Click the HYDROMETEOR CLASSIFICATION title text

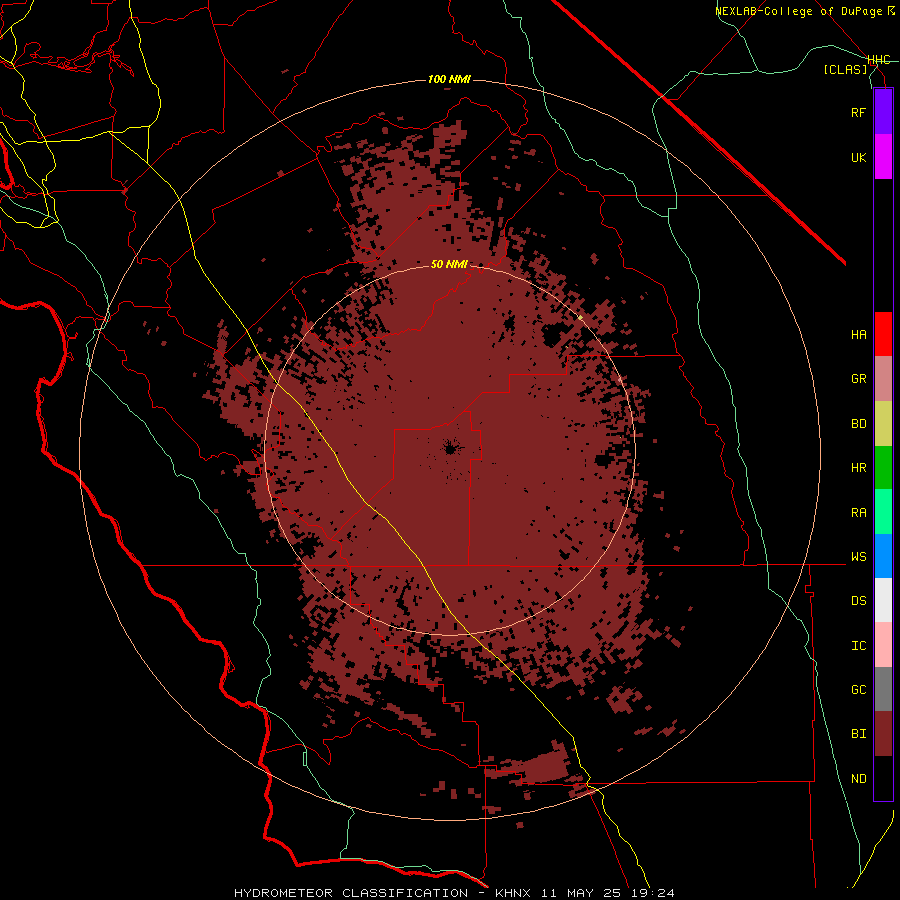351,893
